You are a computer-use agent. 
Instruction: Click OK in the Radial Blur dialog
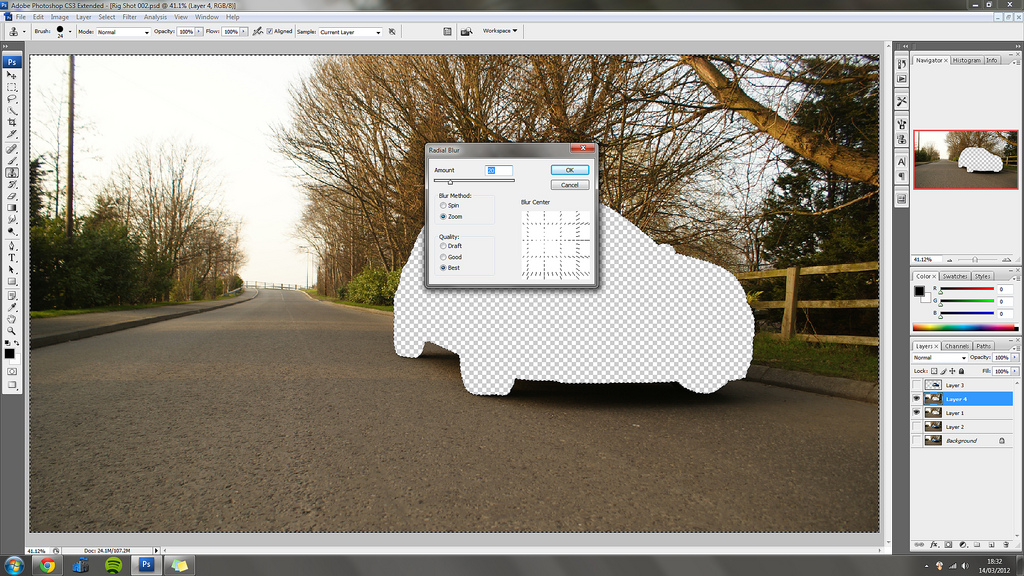pos(570,171)
